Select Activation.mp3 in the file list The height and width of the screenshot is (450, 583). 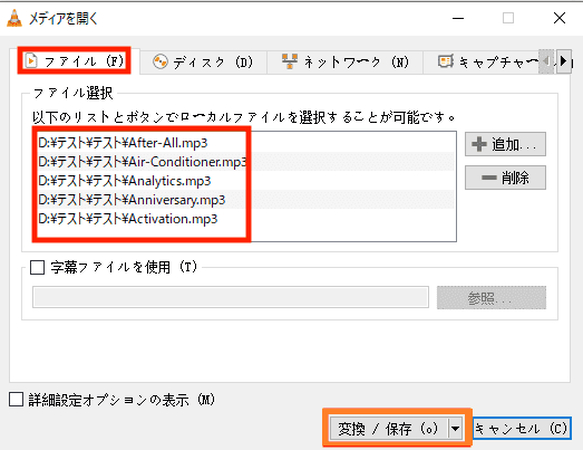[245, 219]
